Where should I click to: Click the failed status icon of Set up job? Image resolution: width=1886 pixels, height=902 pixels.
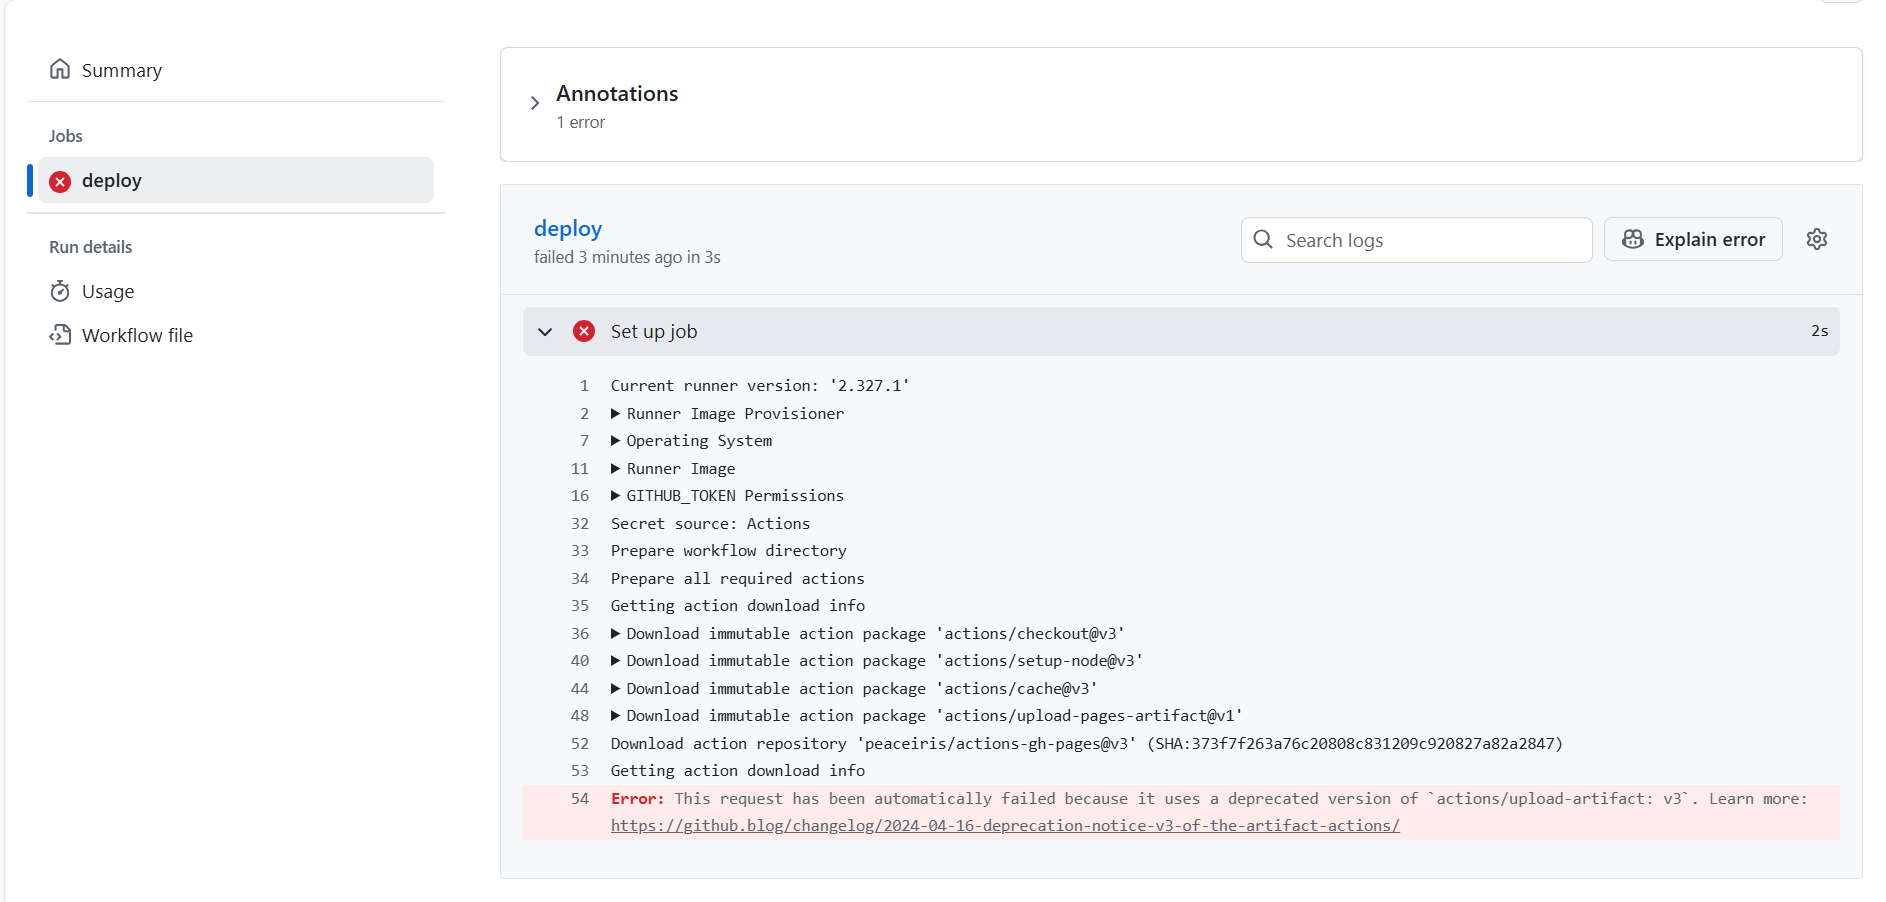(584, 331)
